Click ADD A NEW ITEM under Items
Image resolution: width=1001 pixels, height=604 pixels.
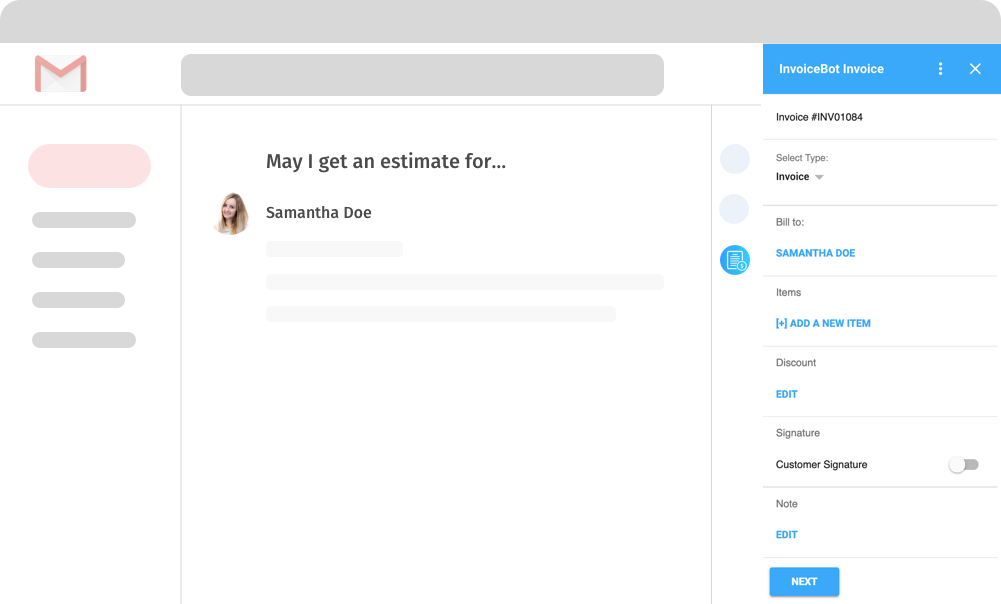click(823, 324)
